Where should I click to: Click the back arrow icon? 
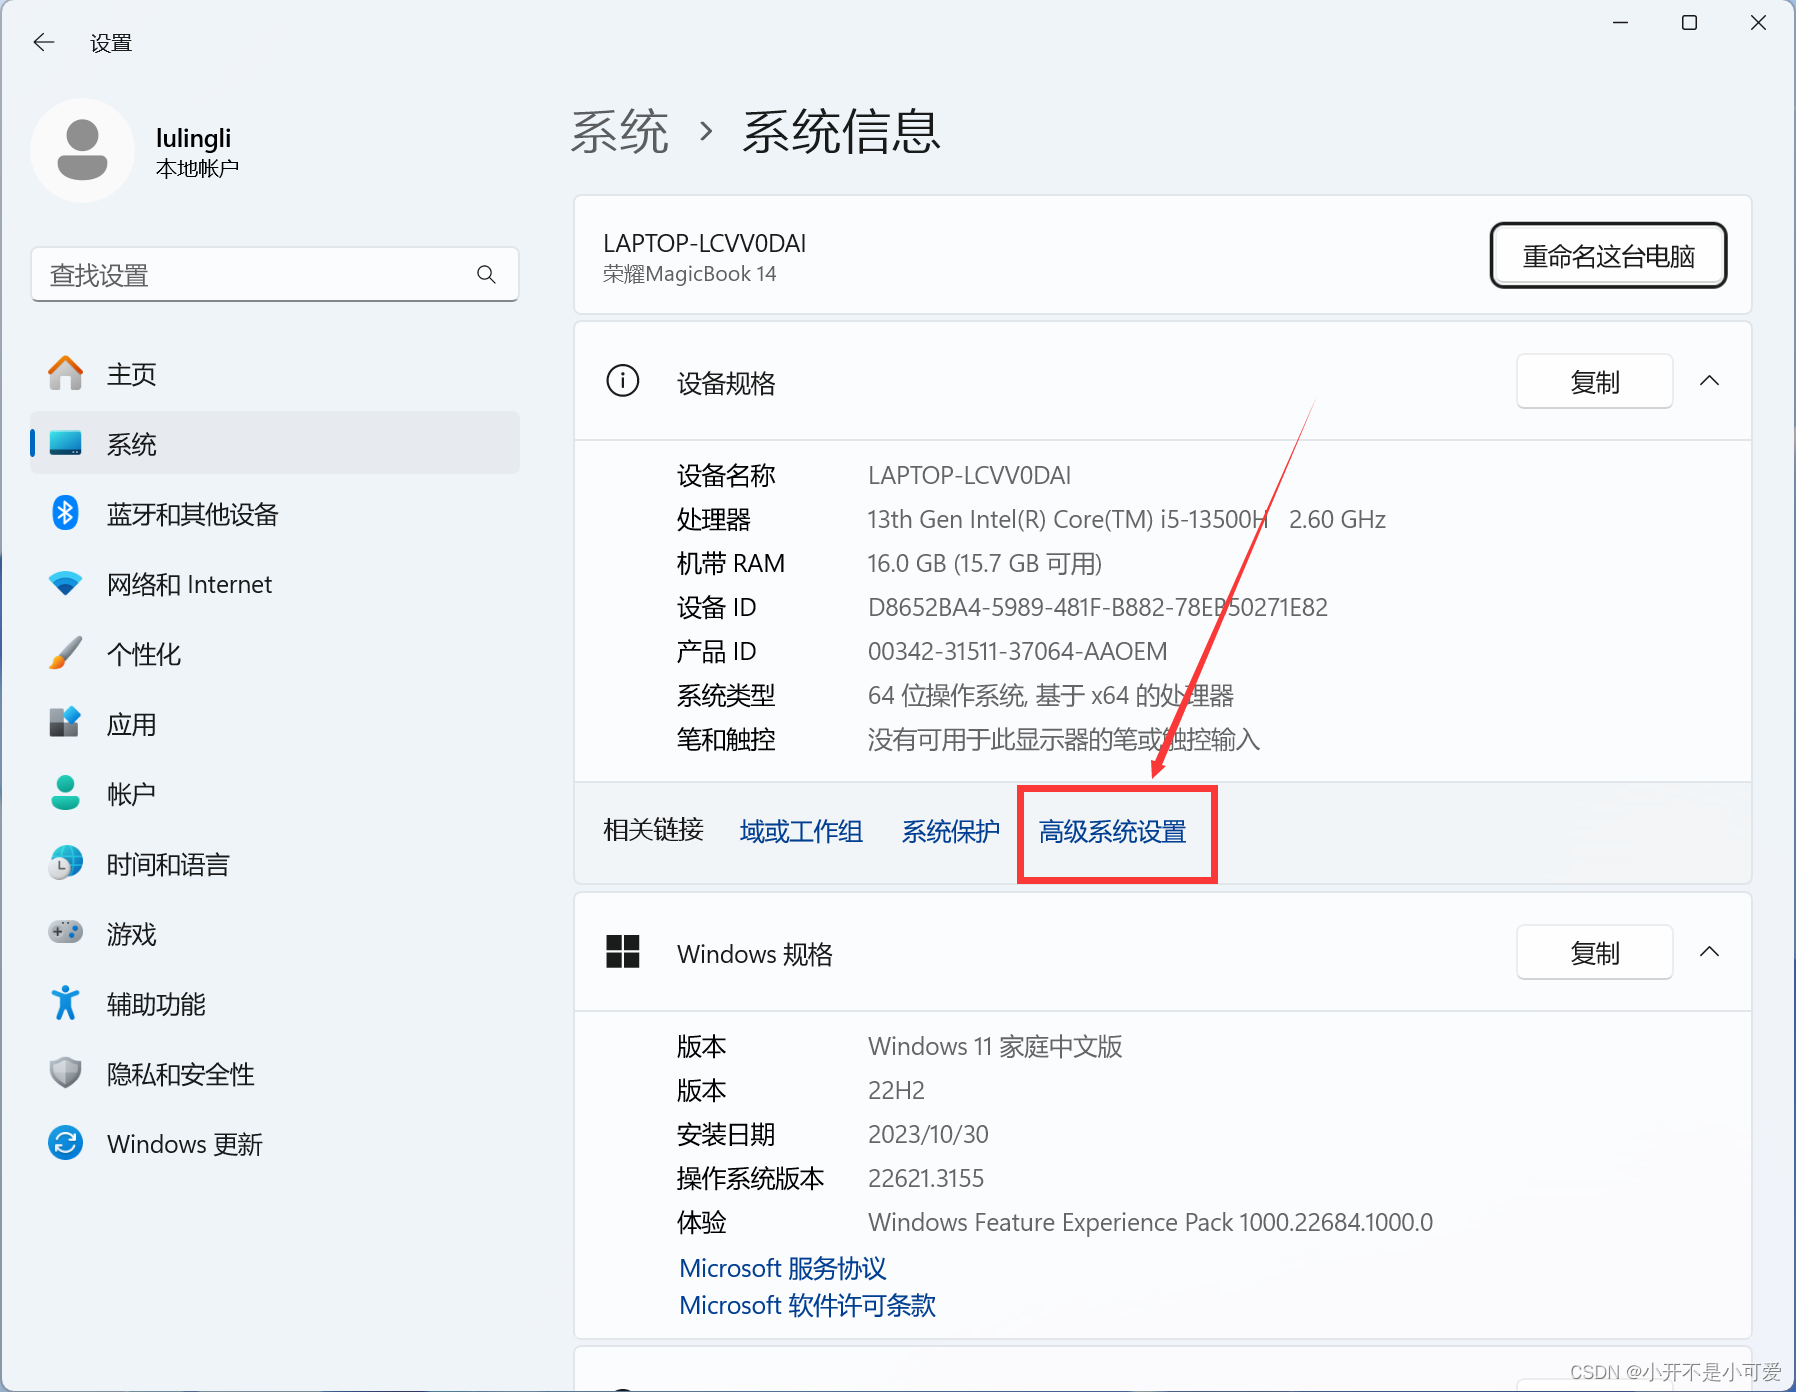point(44,42)
